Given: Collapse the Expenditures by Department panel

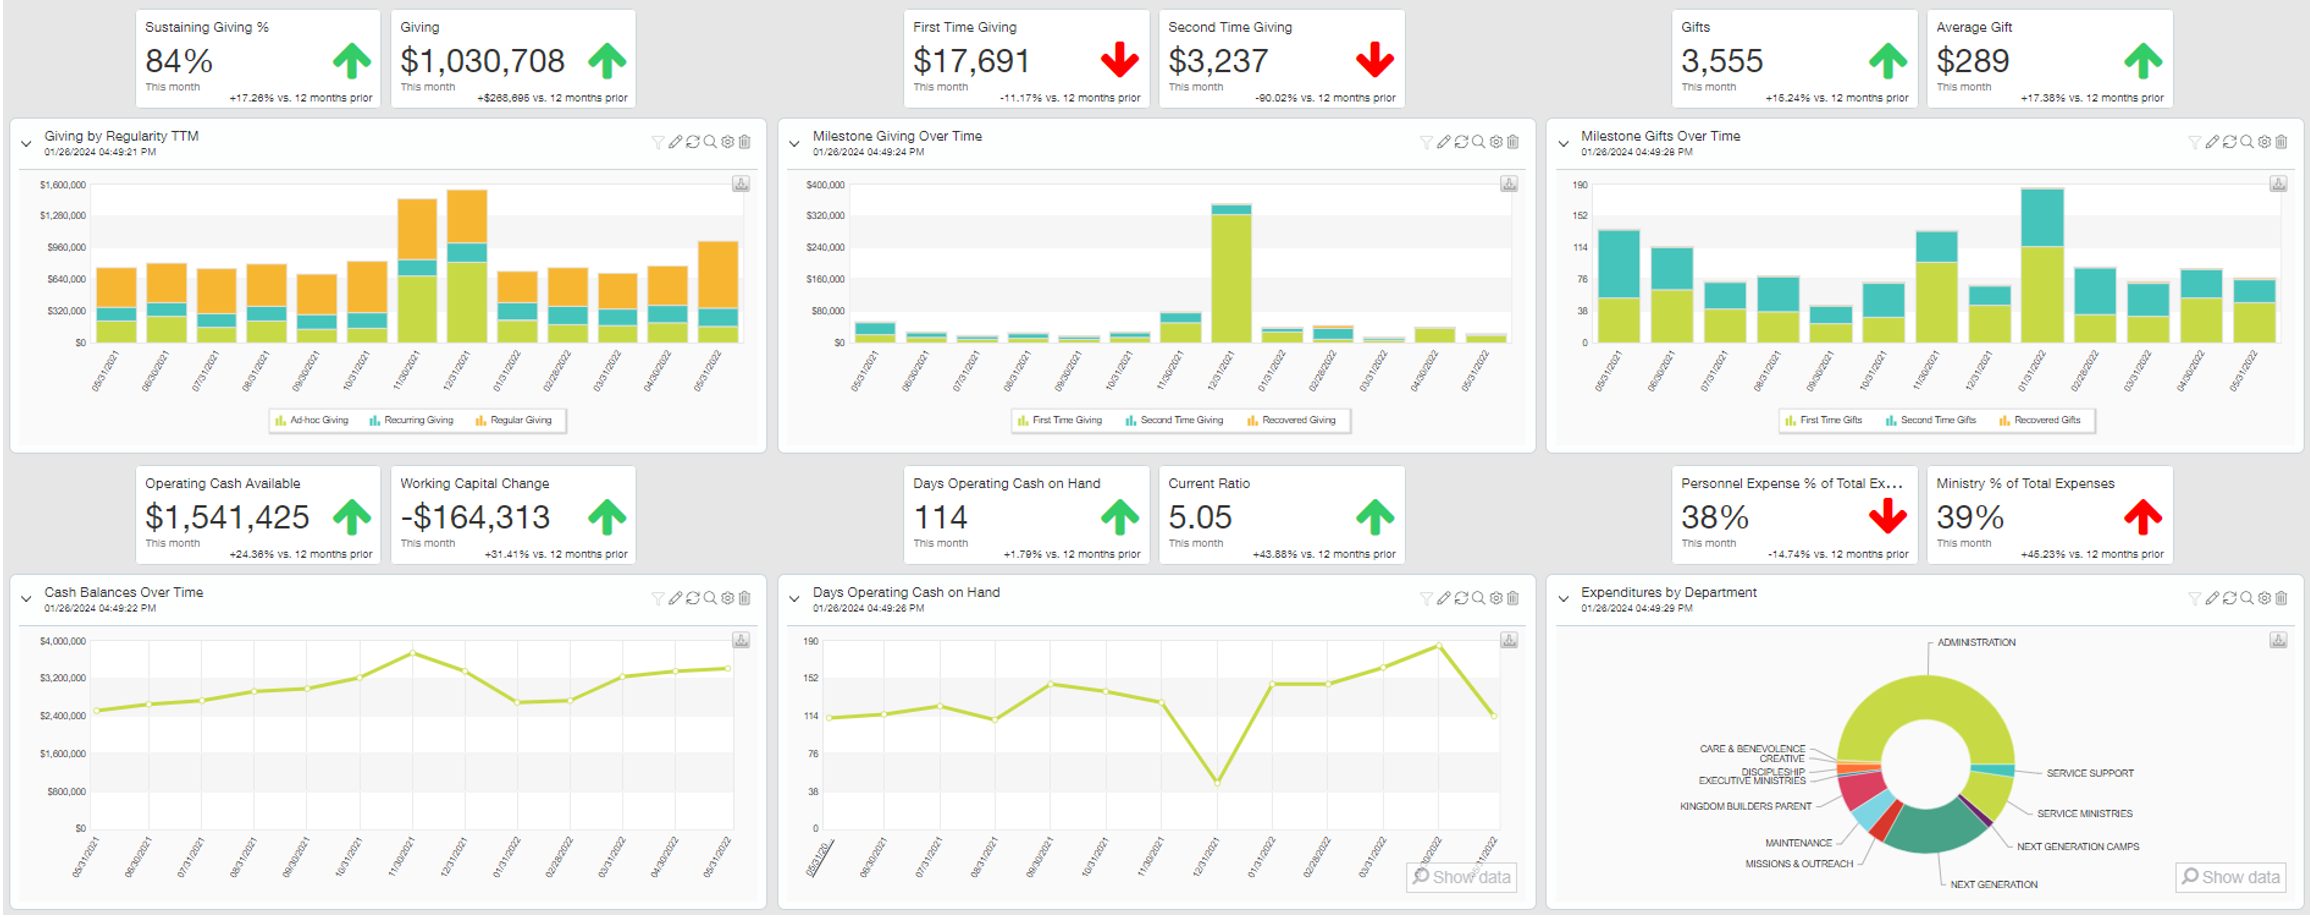Looking at the screenshot, I should tap(1563, 599).
